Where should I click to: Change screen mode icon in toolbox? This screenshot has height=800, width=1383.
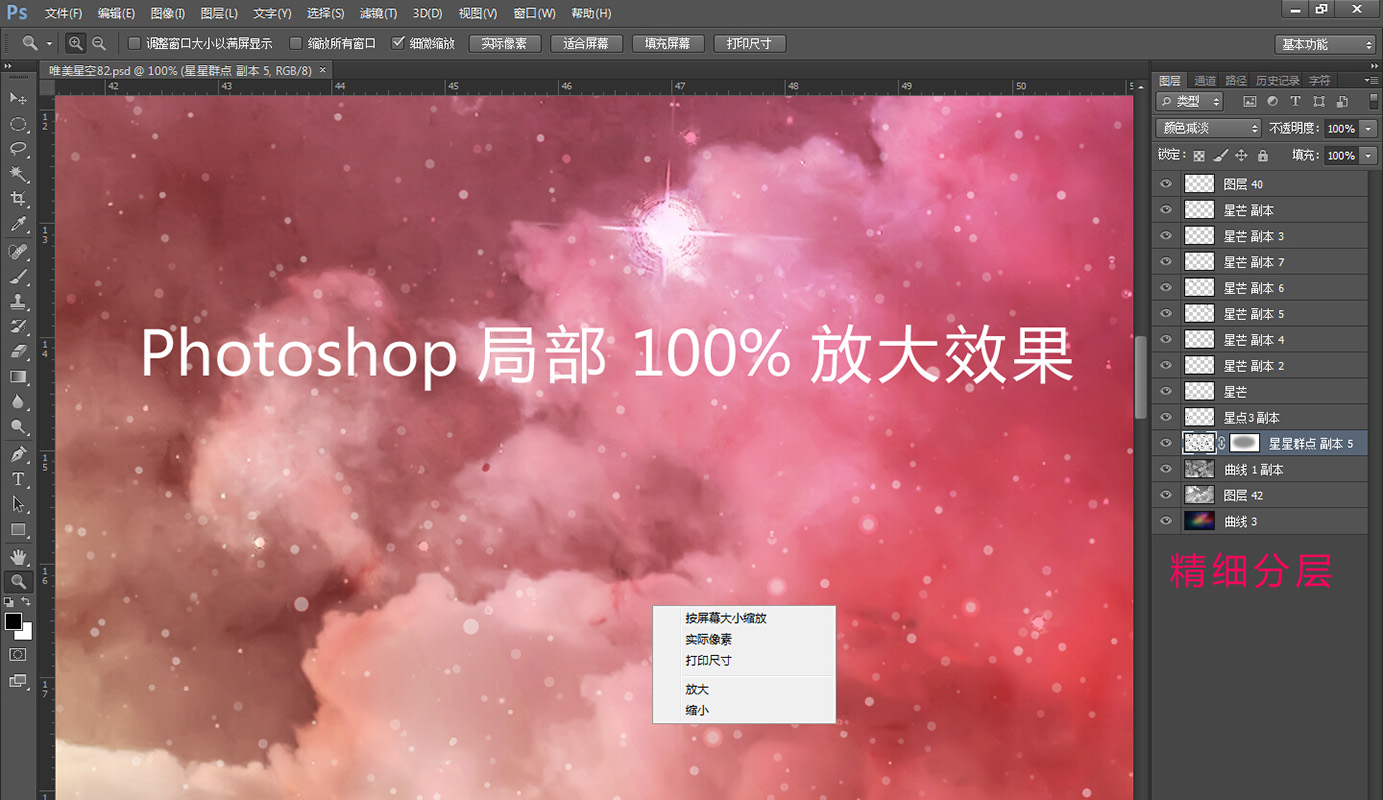(x=18, y=681)
